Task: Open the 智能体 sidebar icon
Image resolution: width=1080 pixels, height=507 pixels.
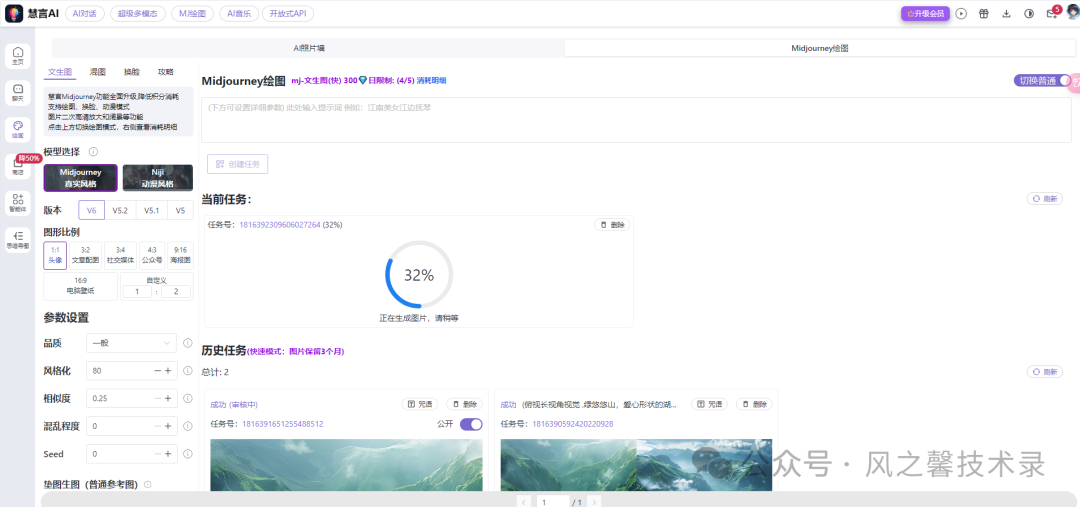Action: click(18, 203)
